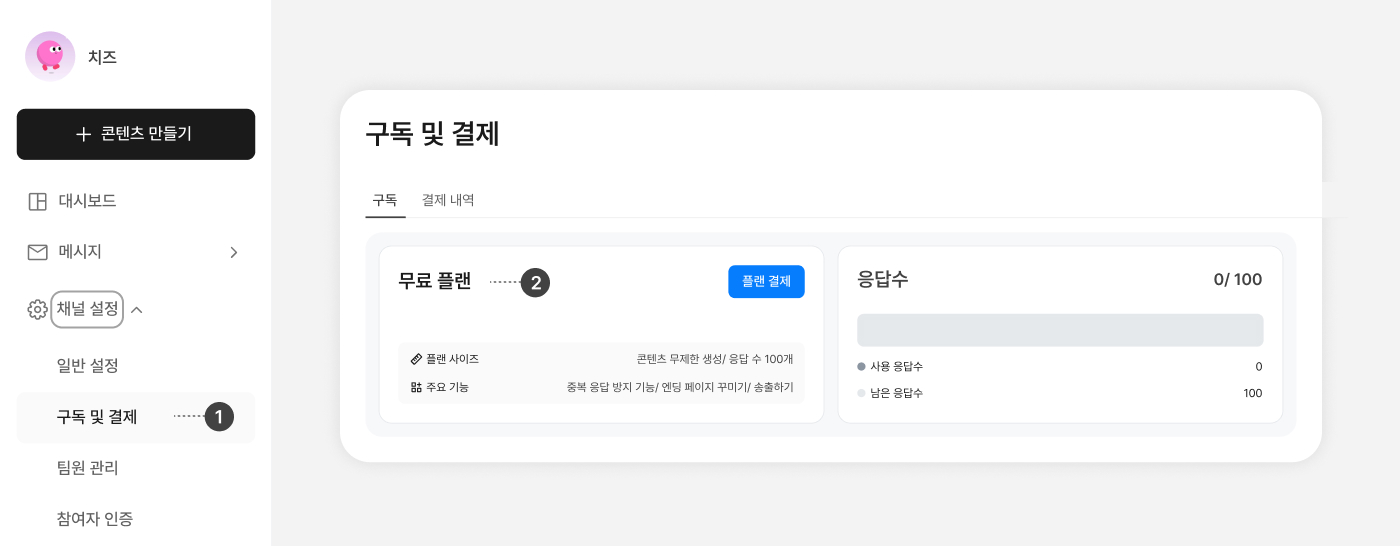Click the pink Cheese profile avatar

pos(50,56)
